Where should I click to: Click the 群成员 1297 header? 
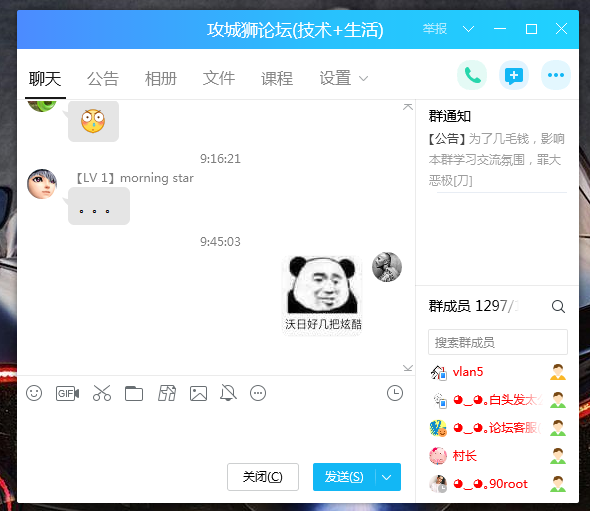click(473, 307)
